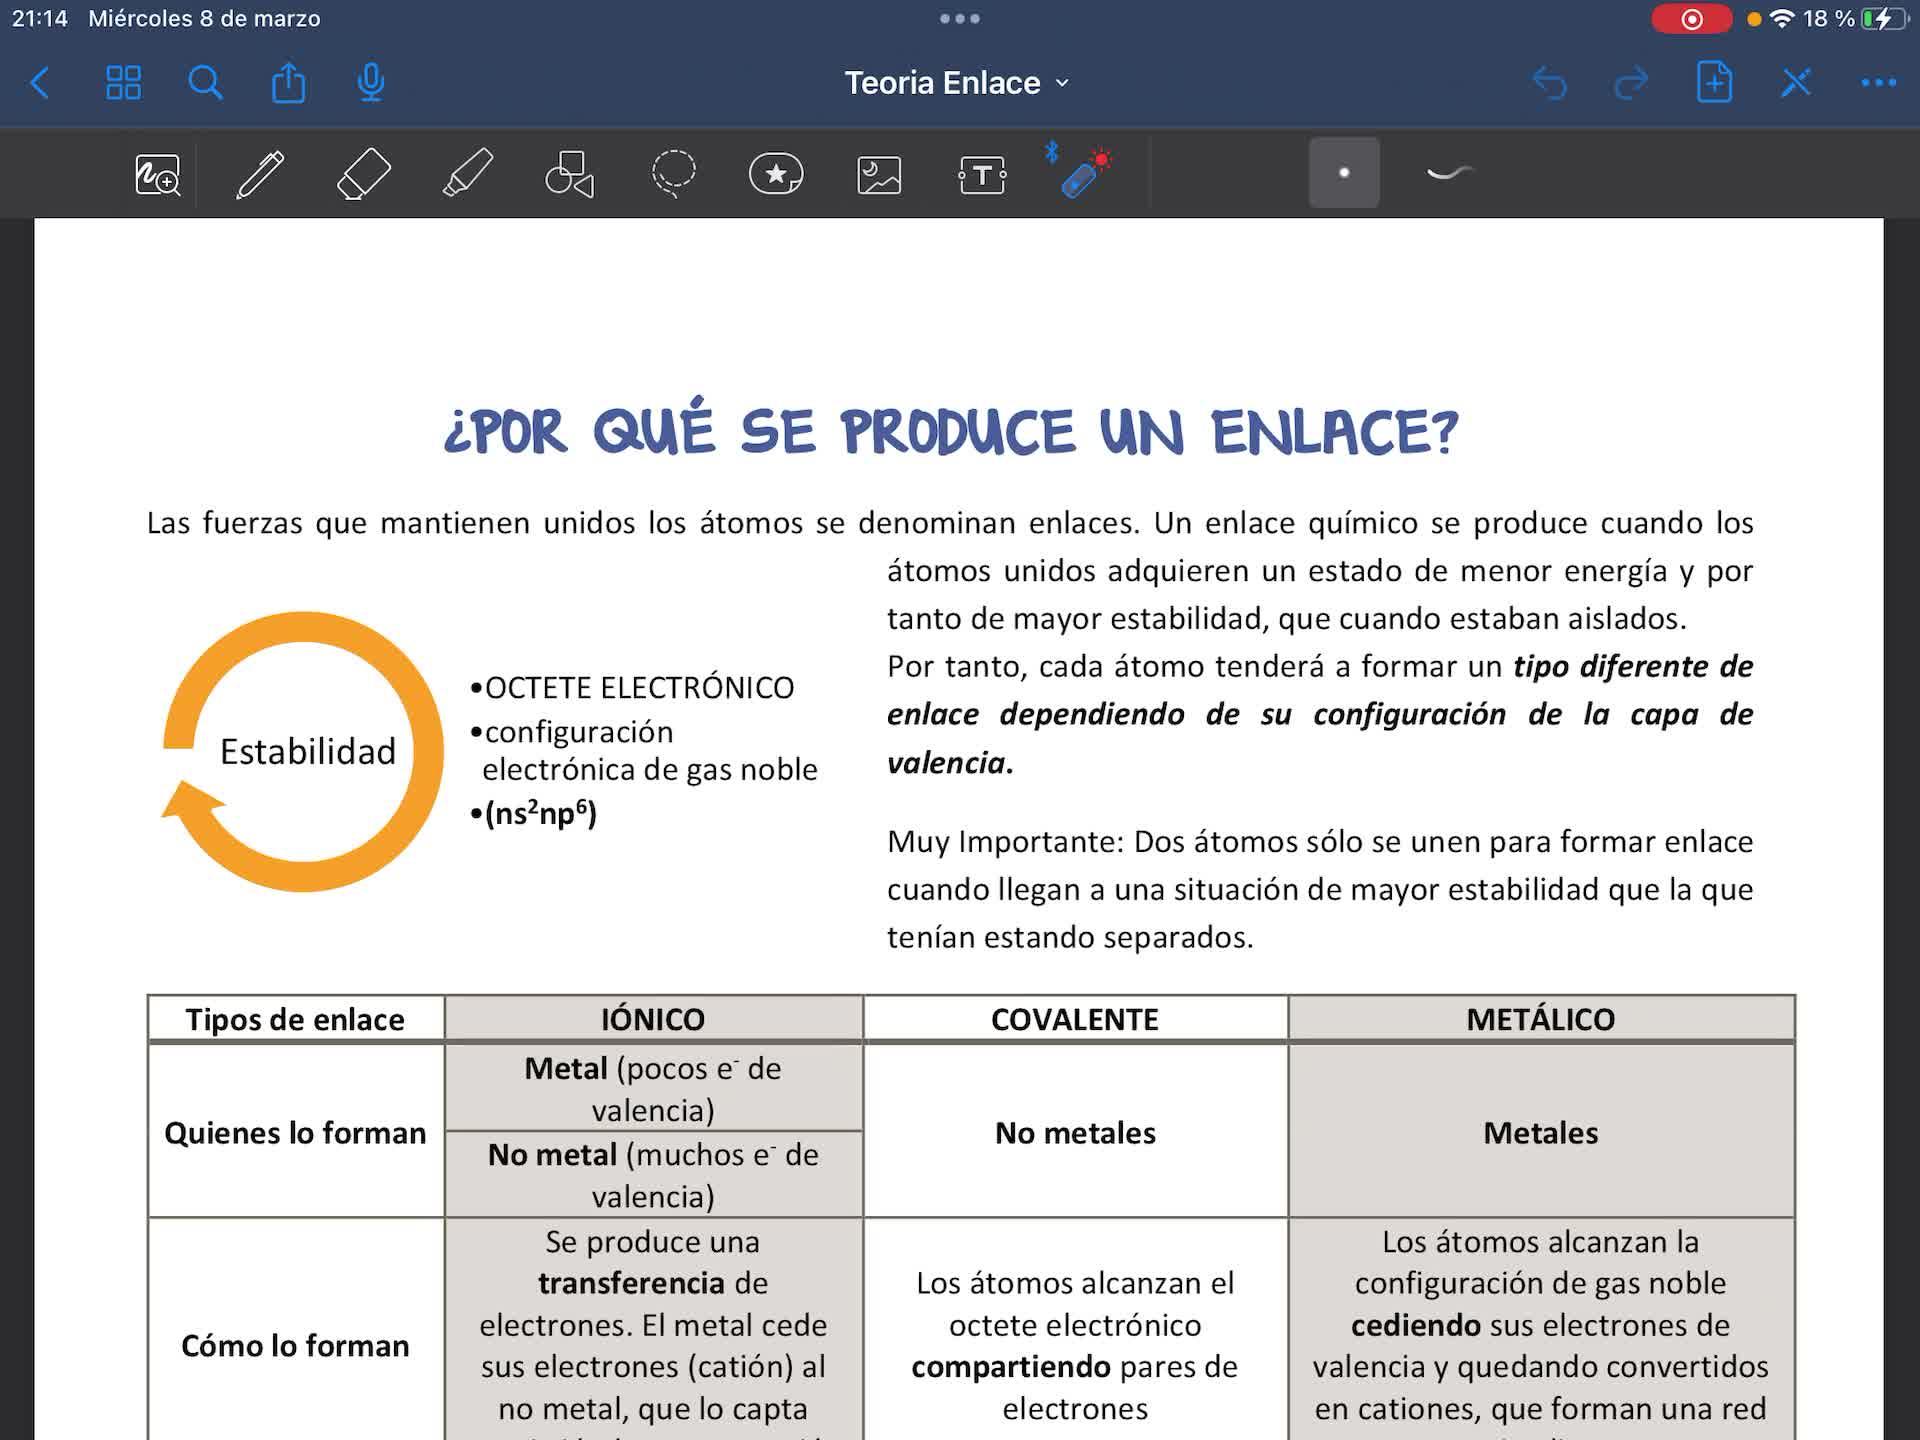Toggle read-only pencil mode icon
This screenshot has height=1440, width=1920.
point(1796,82)
